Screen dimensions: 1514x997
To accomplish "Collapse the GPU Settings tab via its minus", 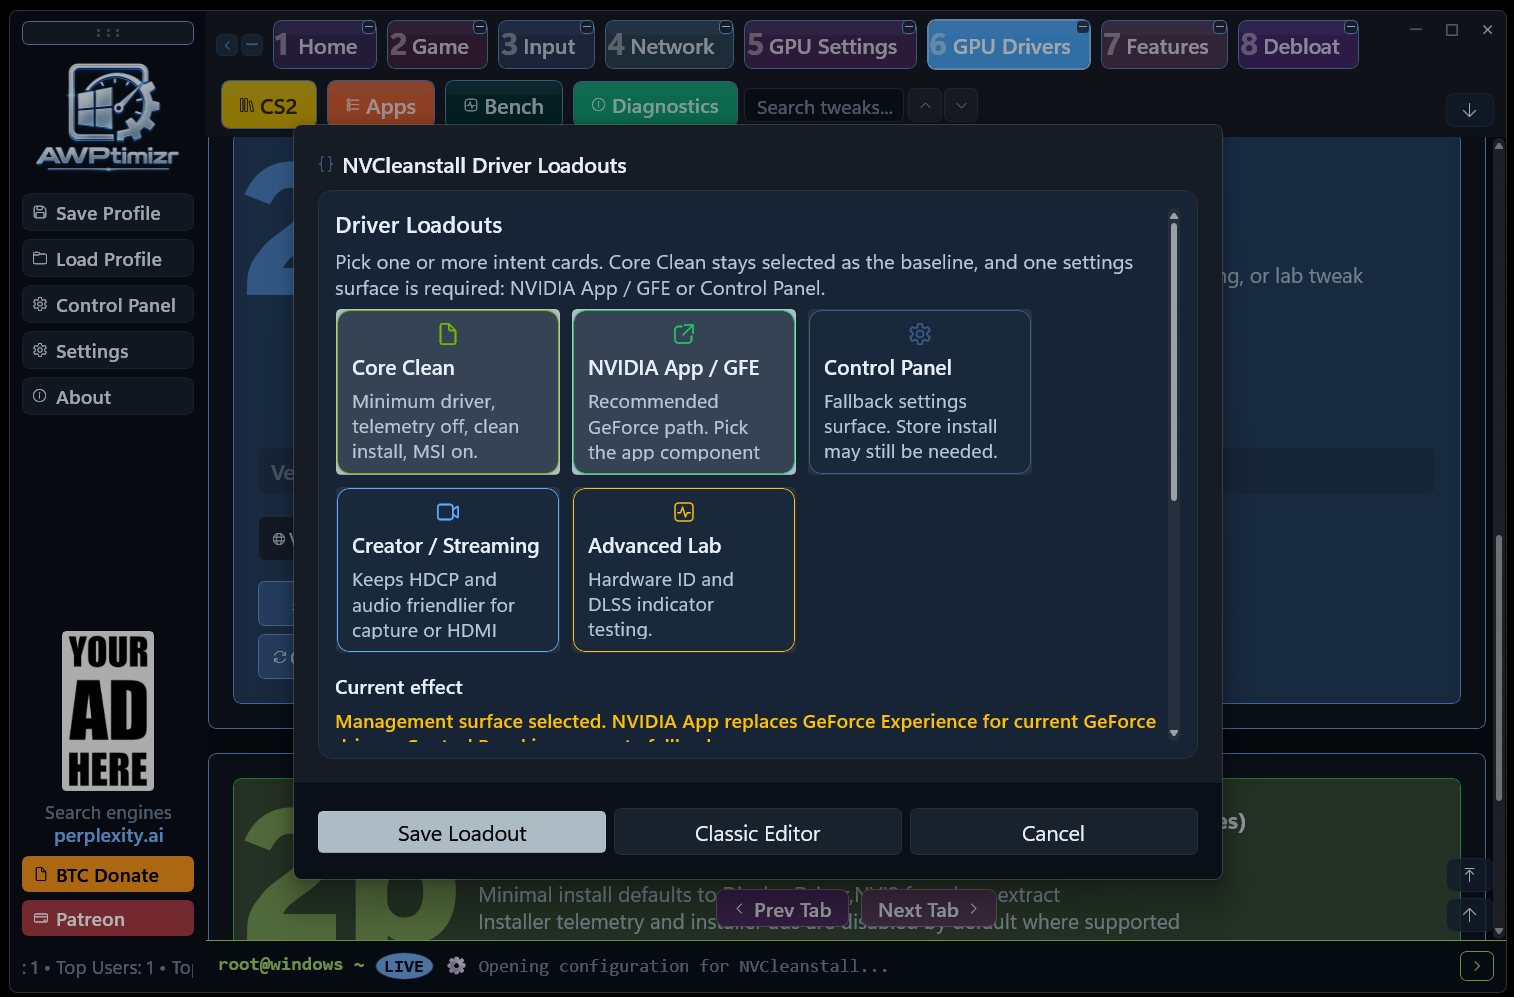I will coord(908,27).
